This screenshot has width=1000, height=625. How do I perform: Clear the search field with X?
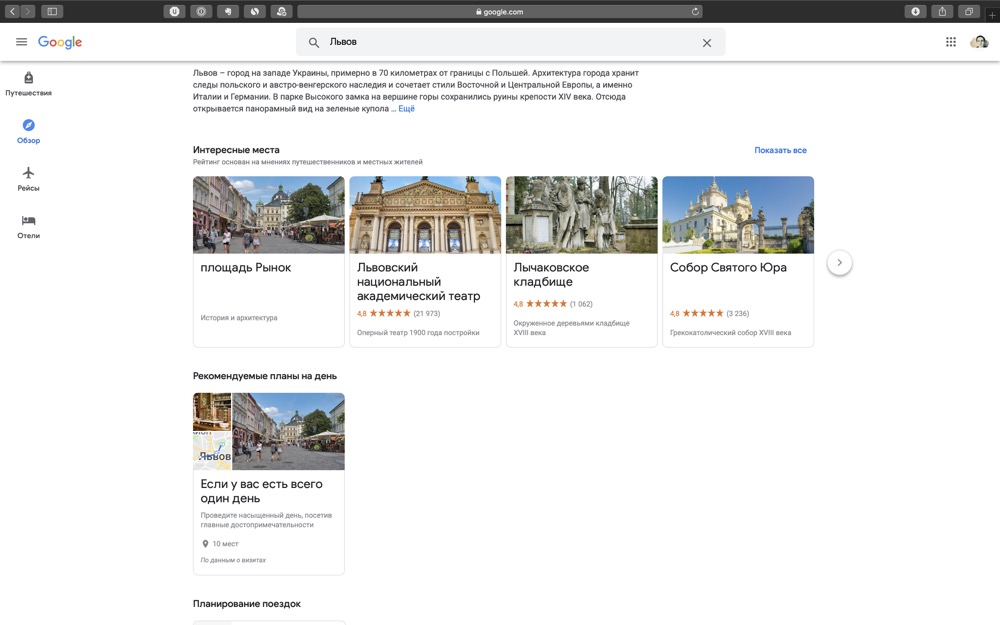[x=707, y=43]
